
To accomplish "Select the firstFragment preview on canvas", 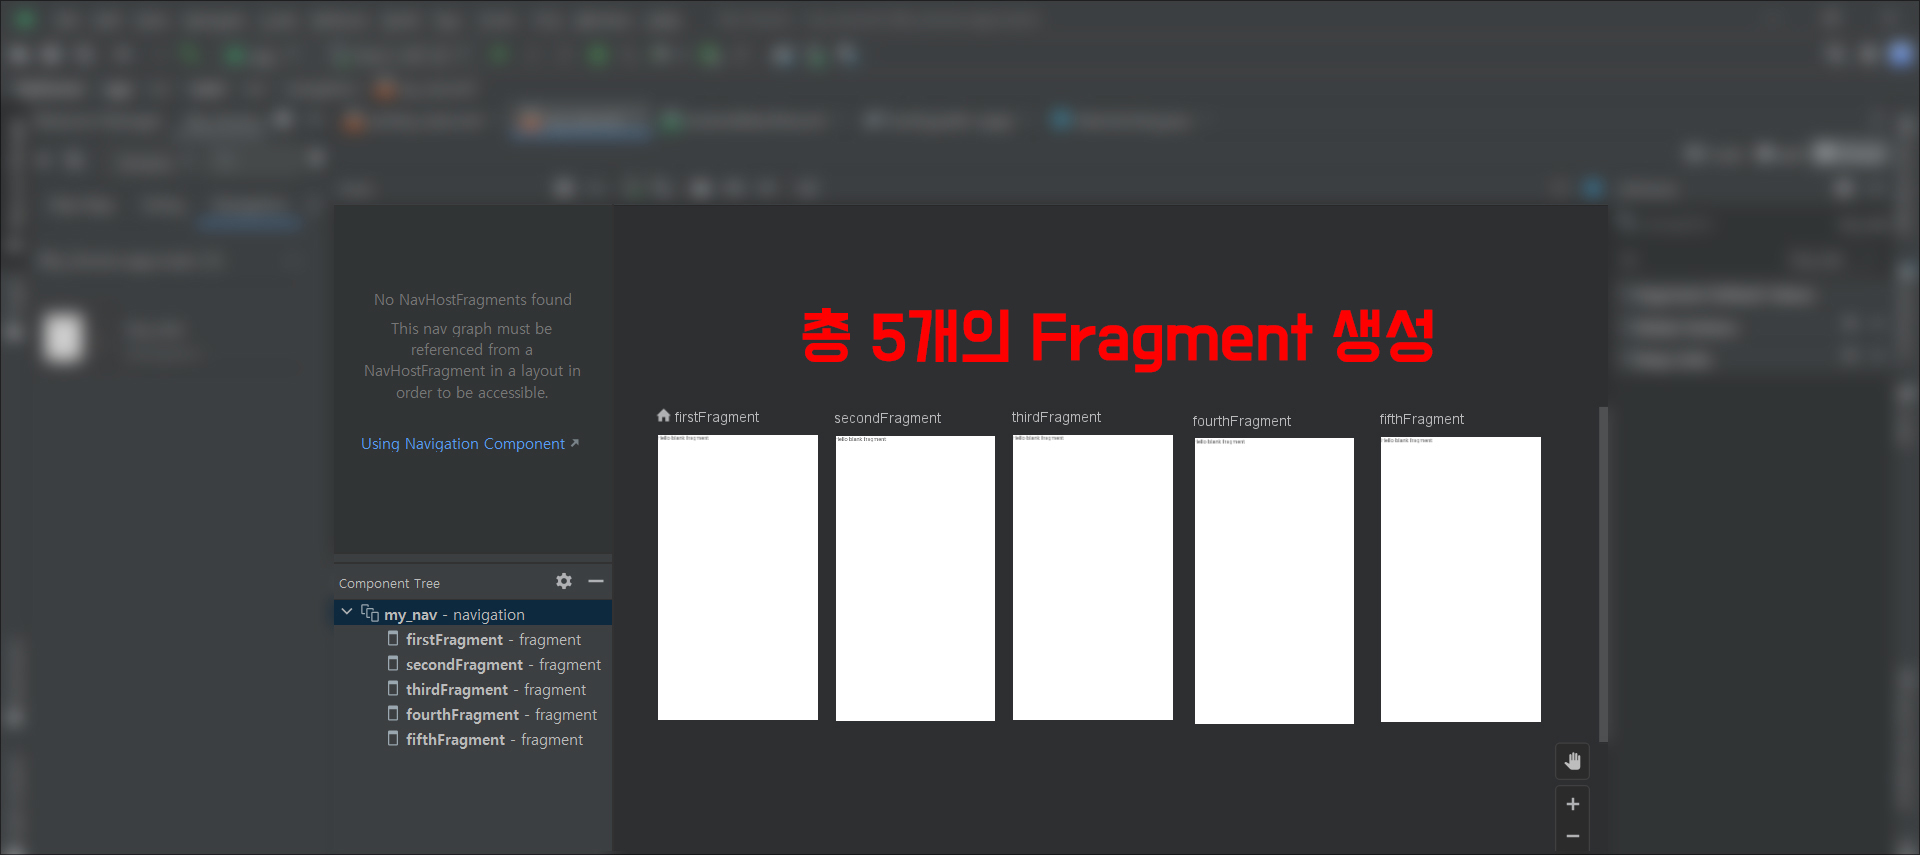I will click(738, 577).
